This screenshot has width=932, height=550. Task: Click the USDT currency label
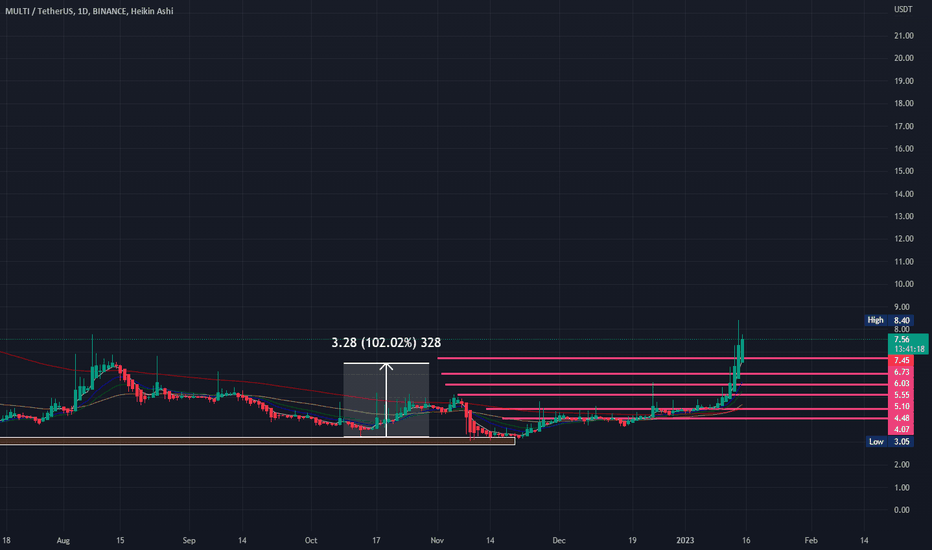click(903, 9)
